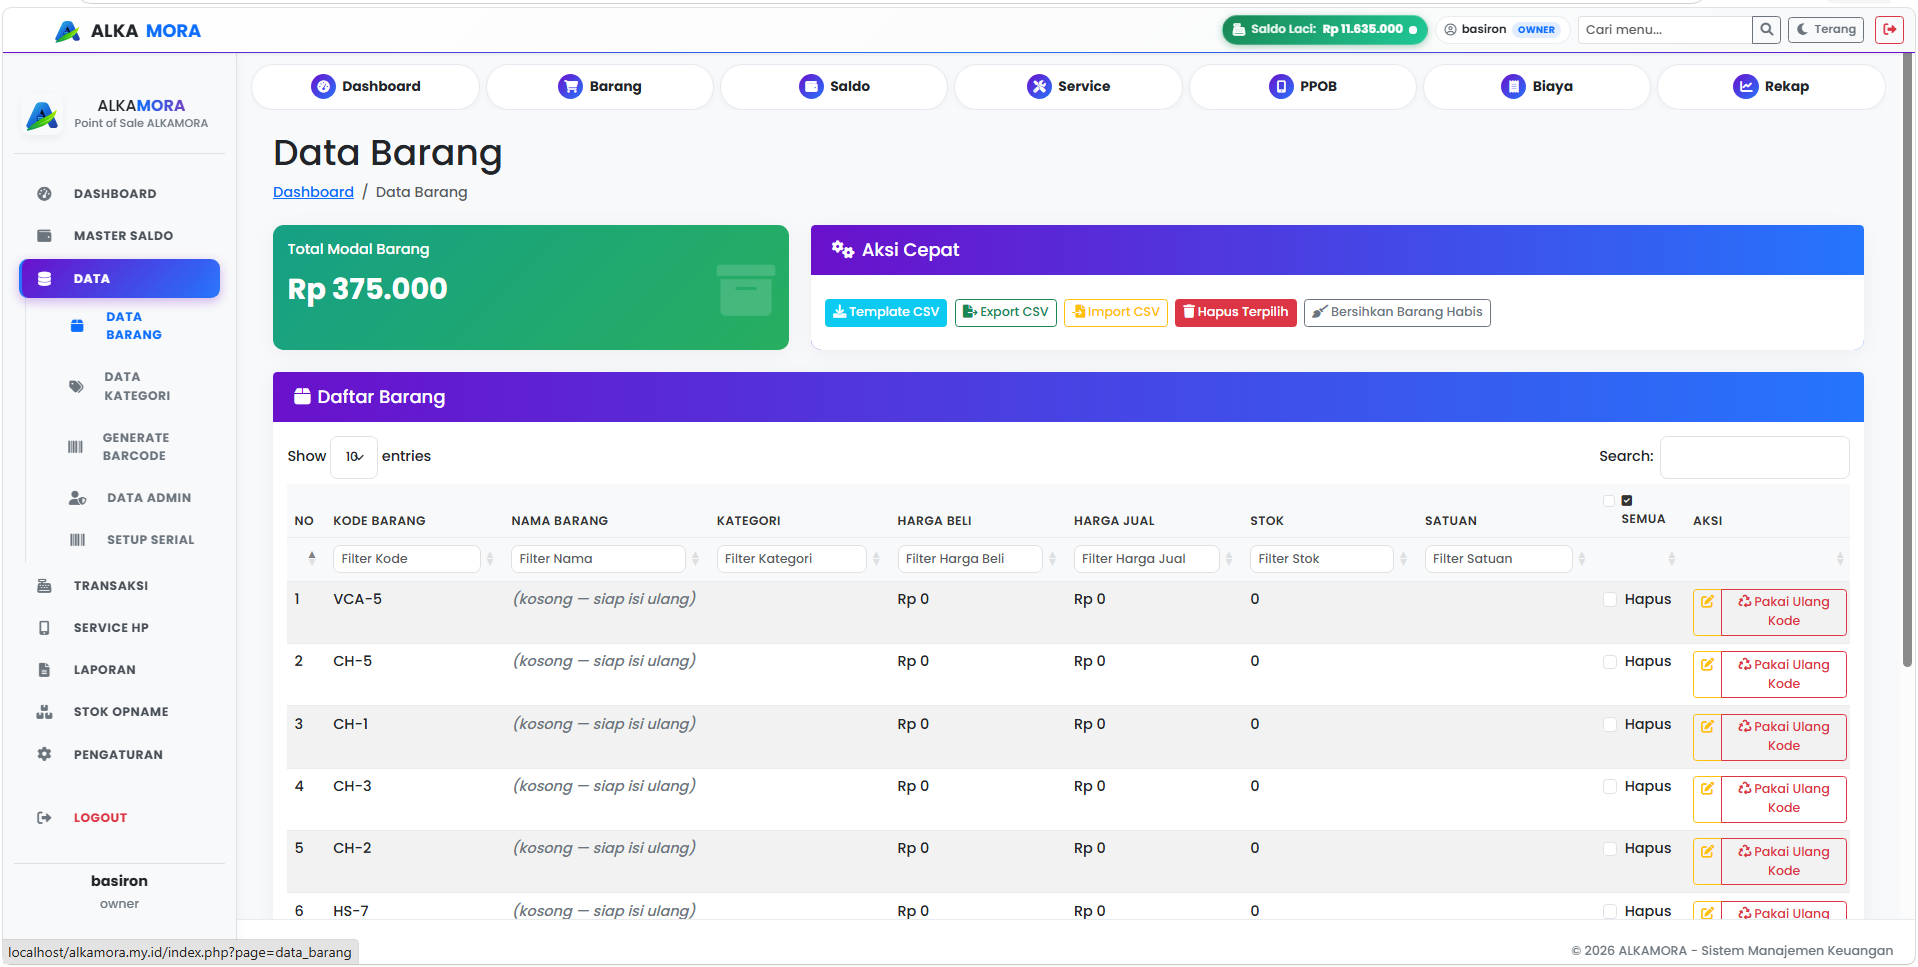Sort by Stok column arrows
The width and height of the screenshot is (1918, 967).
(1403, 559)
